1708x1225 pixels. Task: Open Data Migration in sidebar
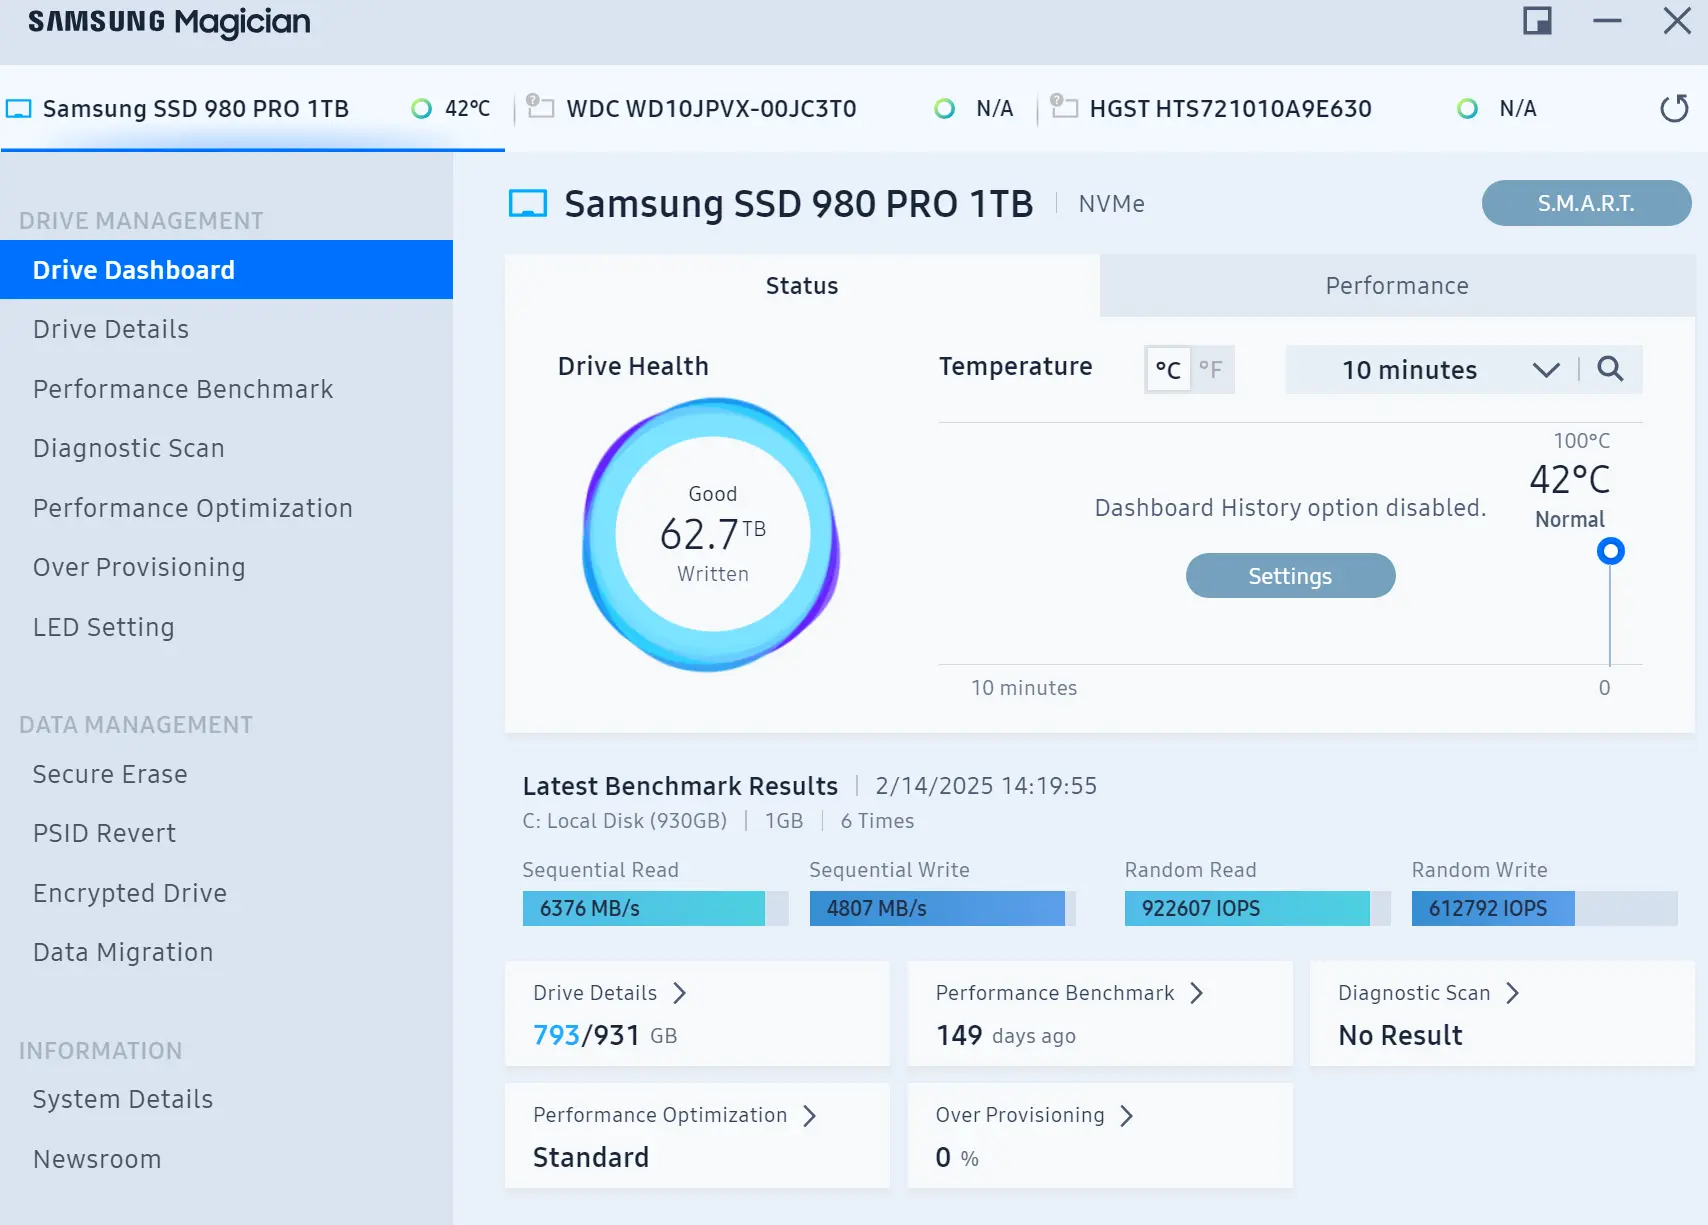tap(226, 952)
